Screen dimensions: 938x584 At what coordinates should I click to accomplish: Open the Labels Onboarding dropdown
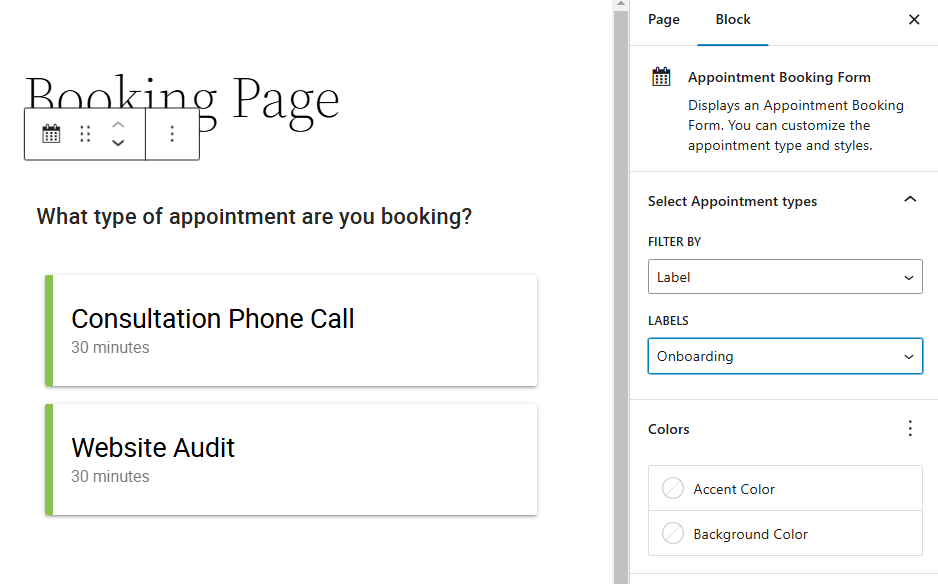(x=785, y=356)
